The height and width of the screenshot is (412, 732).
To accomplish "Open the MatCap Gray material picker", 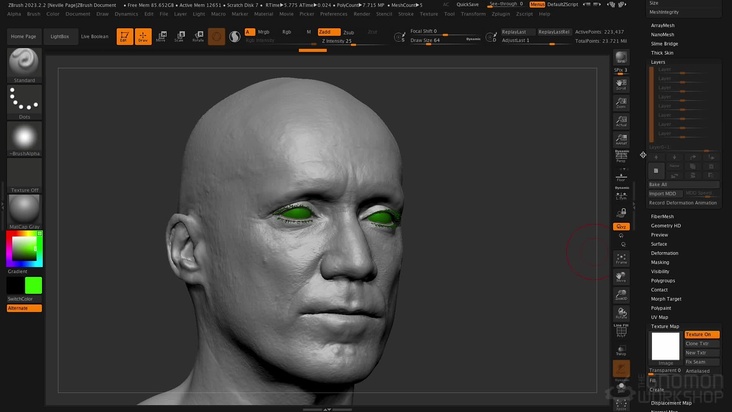I will coord(24,210).
